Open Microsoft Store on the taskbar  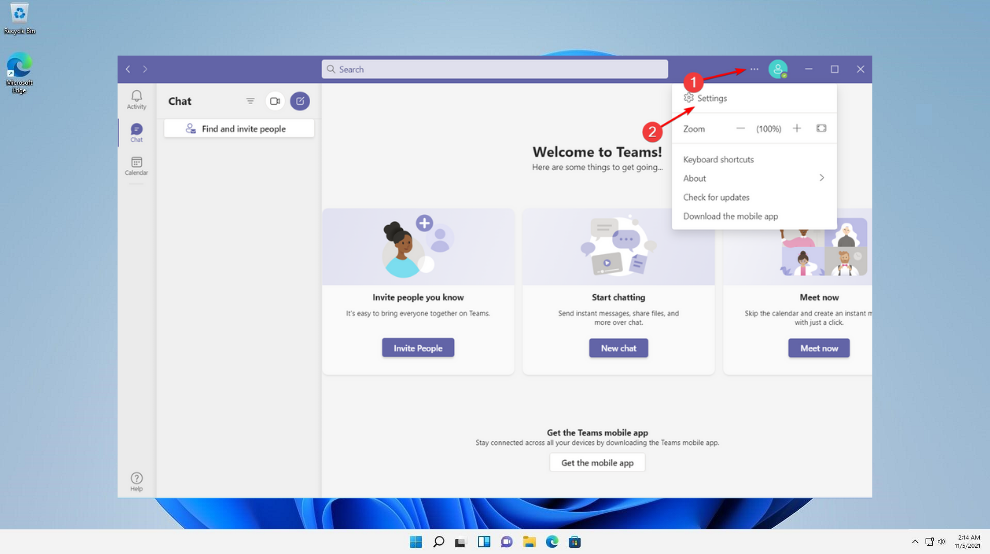coord(575,542)
